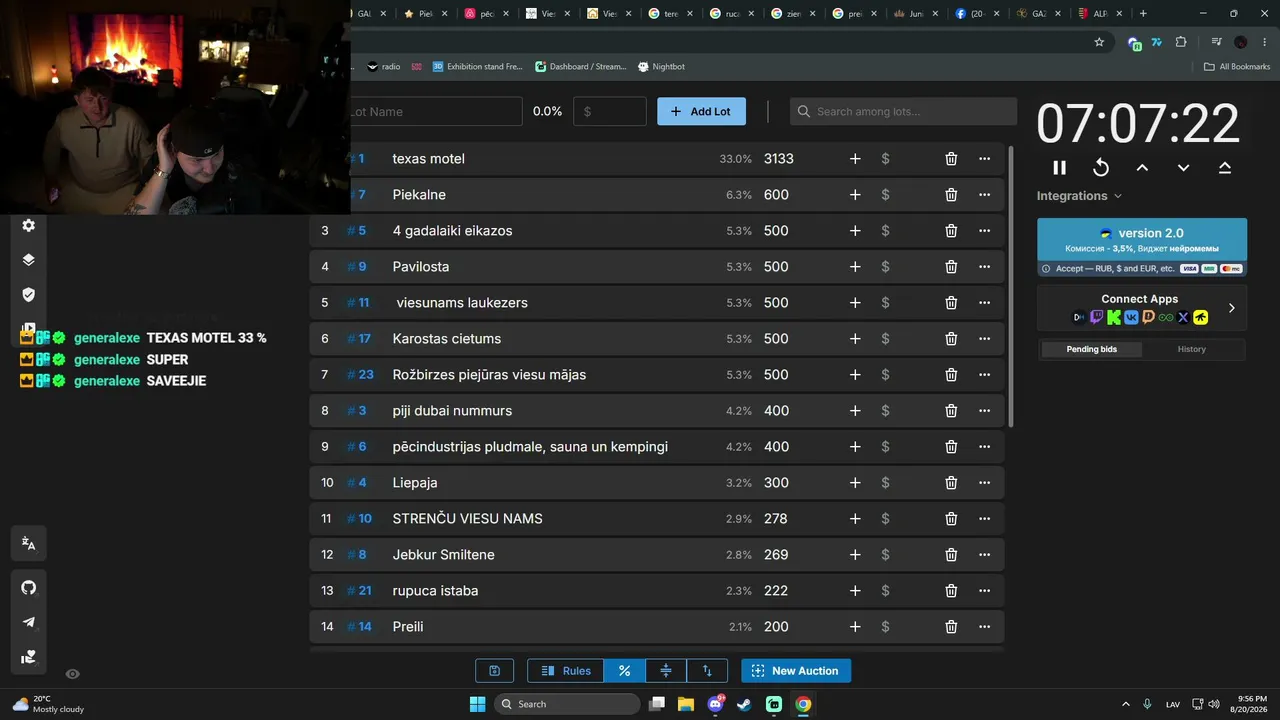Bookmark this page star icon

pos(1099,42)
